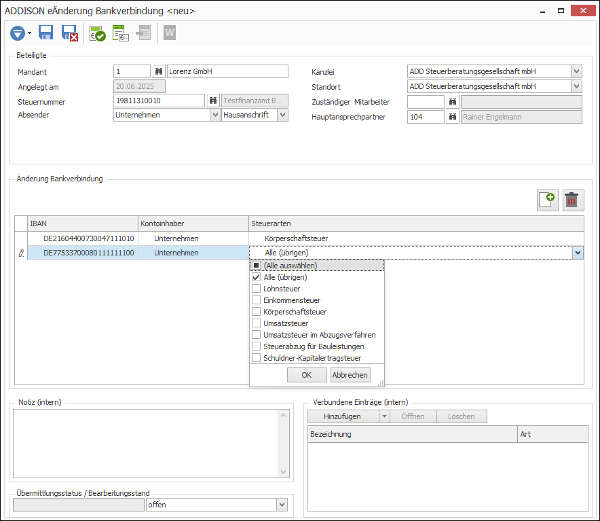Image resolution: width=600 pixels, height=521 pixels.
Task: Click the Word export icon
Action: click(170, 33)
